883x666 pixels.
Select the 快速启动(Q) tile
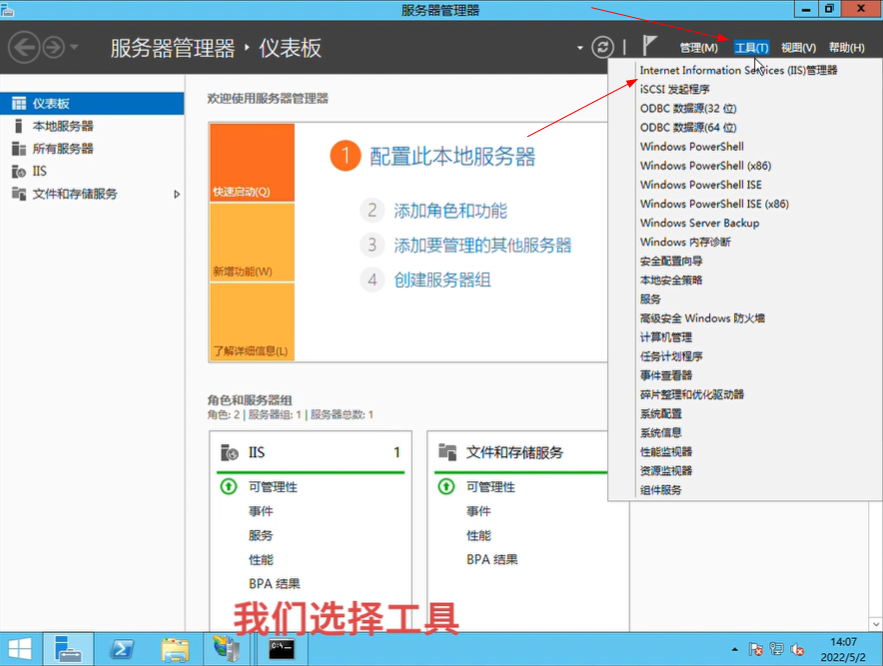tap(252, 163)
